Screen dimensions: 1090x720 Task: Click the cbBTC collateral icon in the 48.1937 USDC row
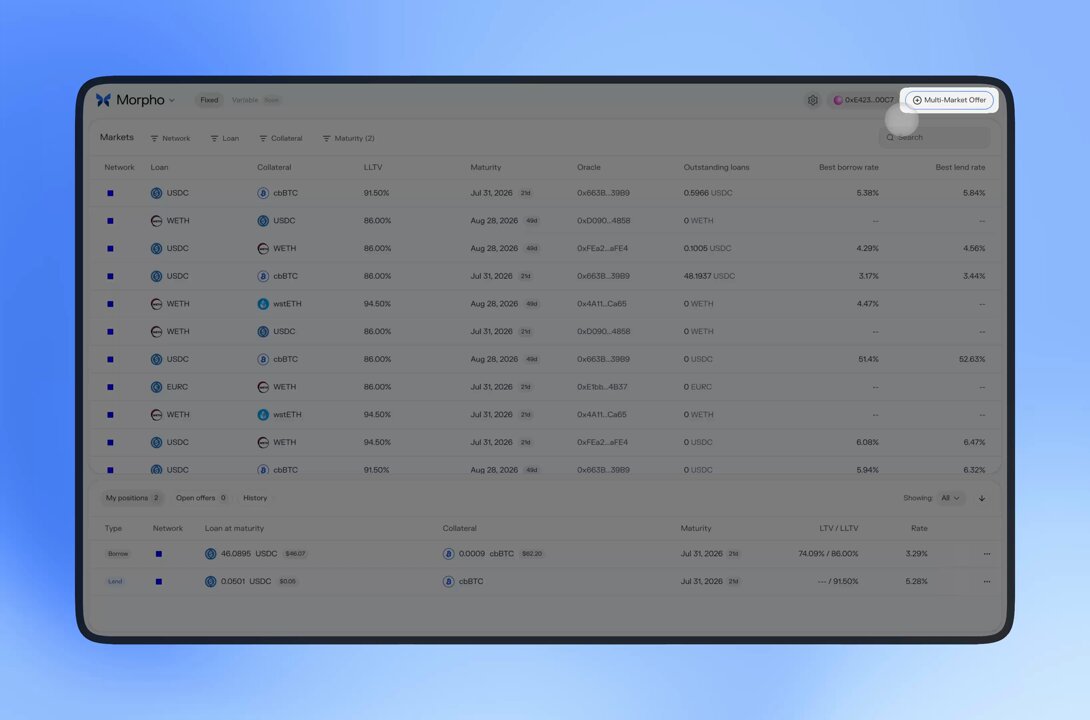click(x=263, y=276)
